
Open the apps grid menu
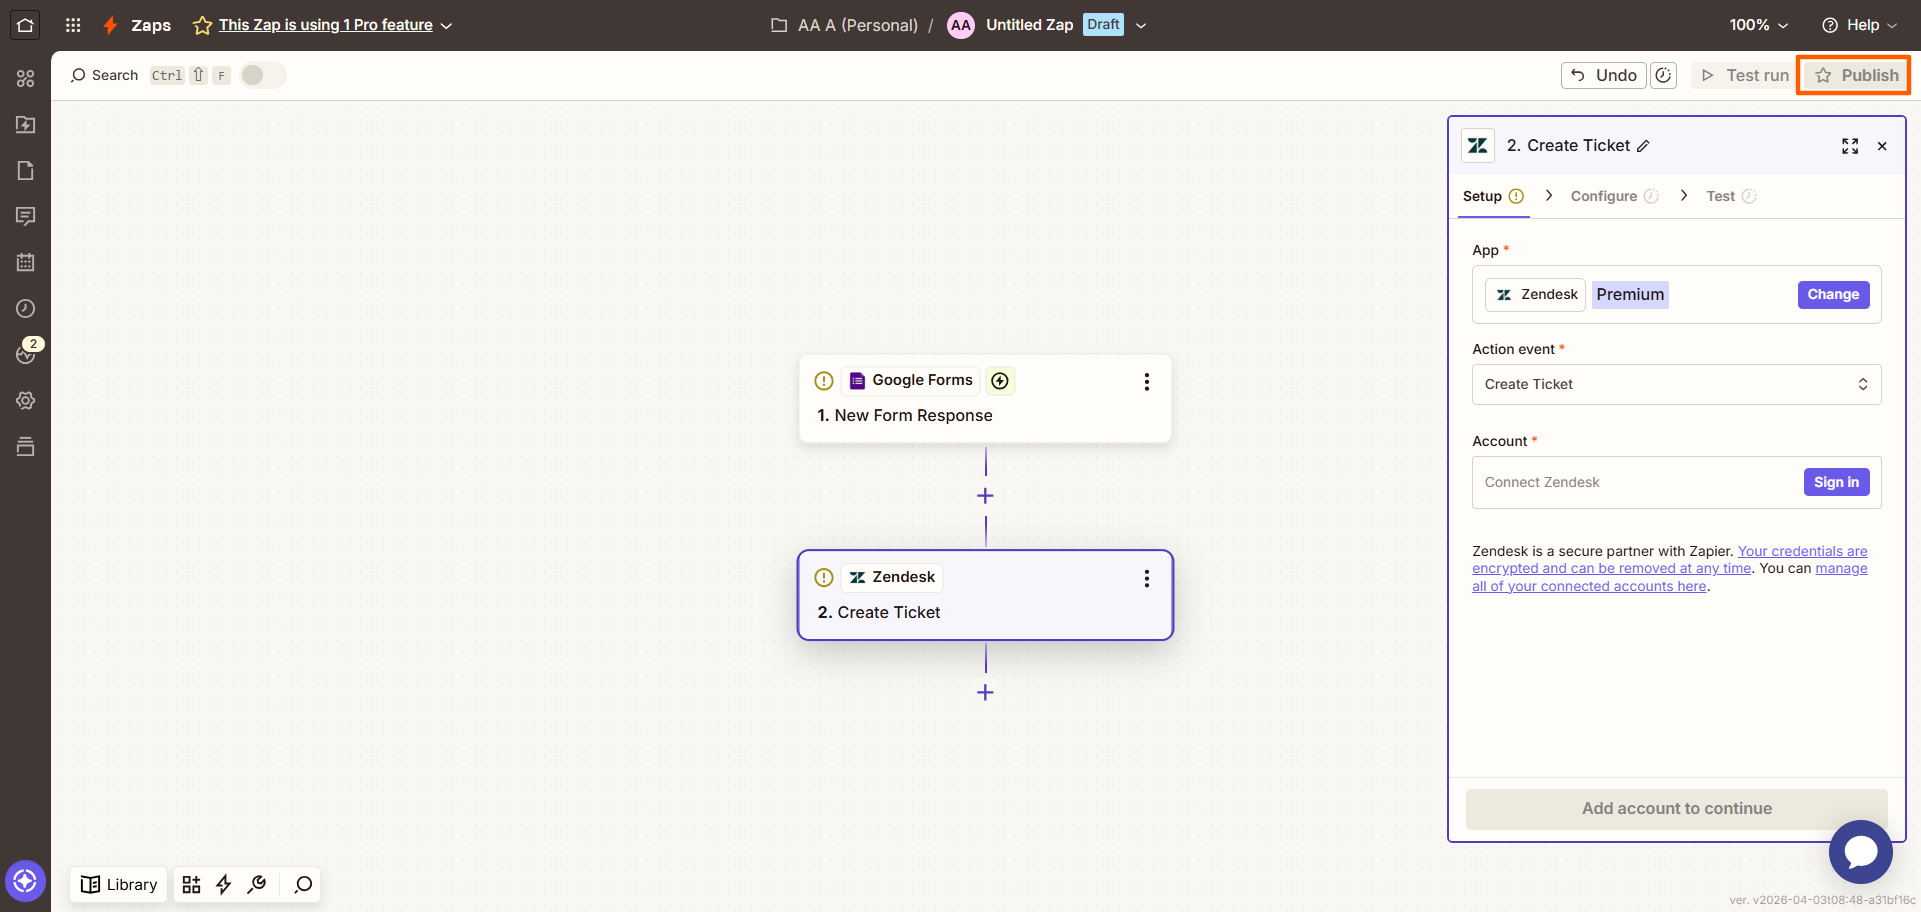click(x=73, y=25)
